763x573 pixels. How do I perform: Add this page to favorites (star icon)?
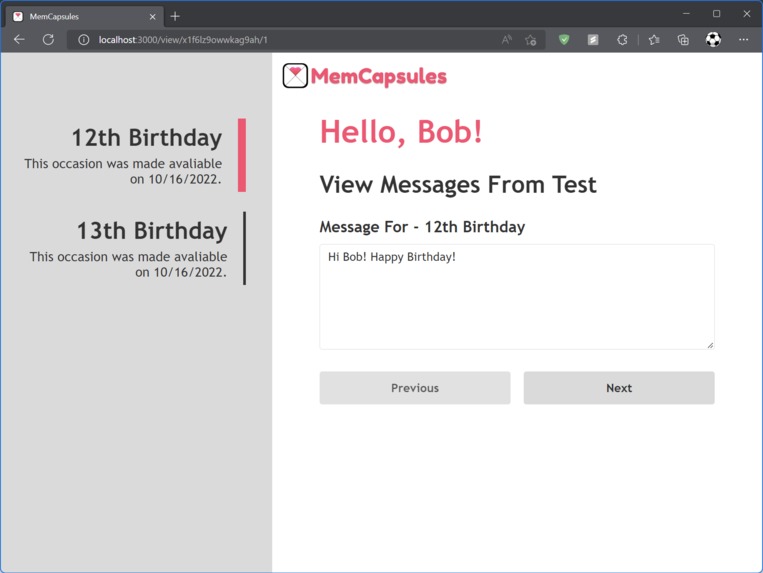click(x=531, y=40)
